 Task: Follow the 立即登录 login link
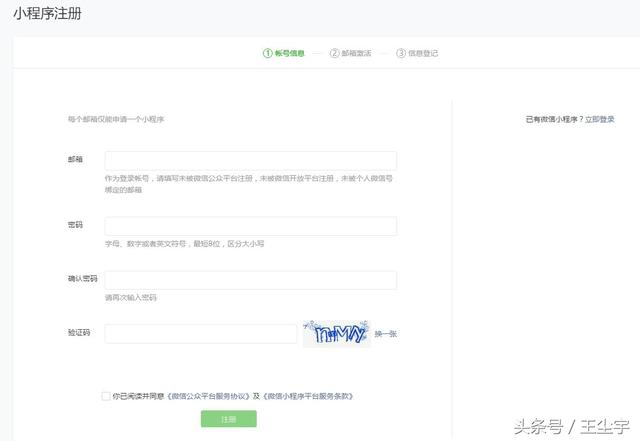[601, 119]
